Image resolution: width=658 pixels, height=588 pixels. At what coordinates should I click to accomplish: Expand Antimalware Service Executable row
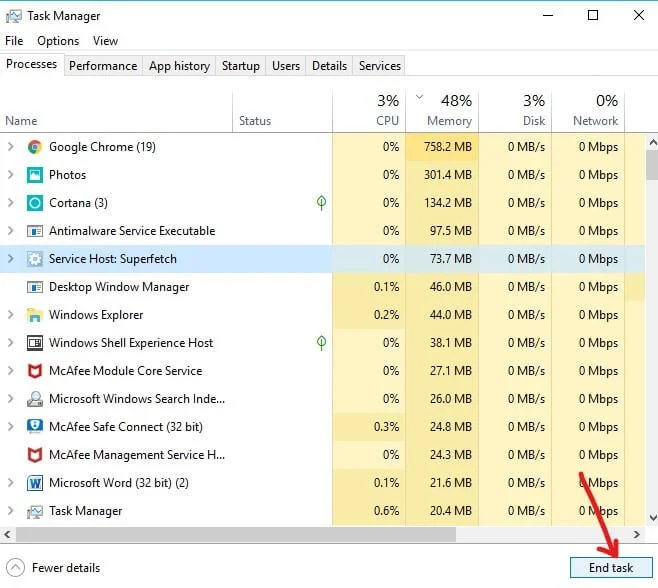pos(11,231)
